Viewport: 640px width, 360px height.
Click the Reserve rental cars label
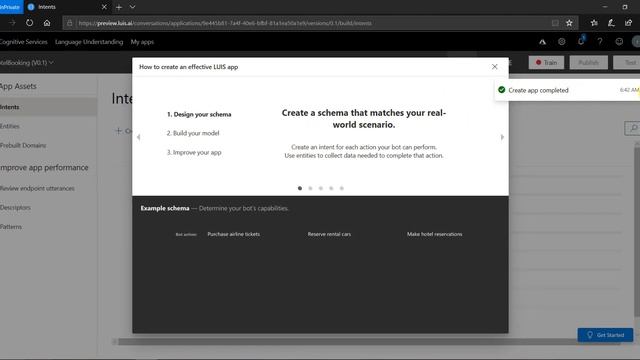tap(329, 234)
